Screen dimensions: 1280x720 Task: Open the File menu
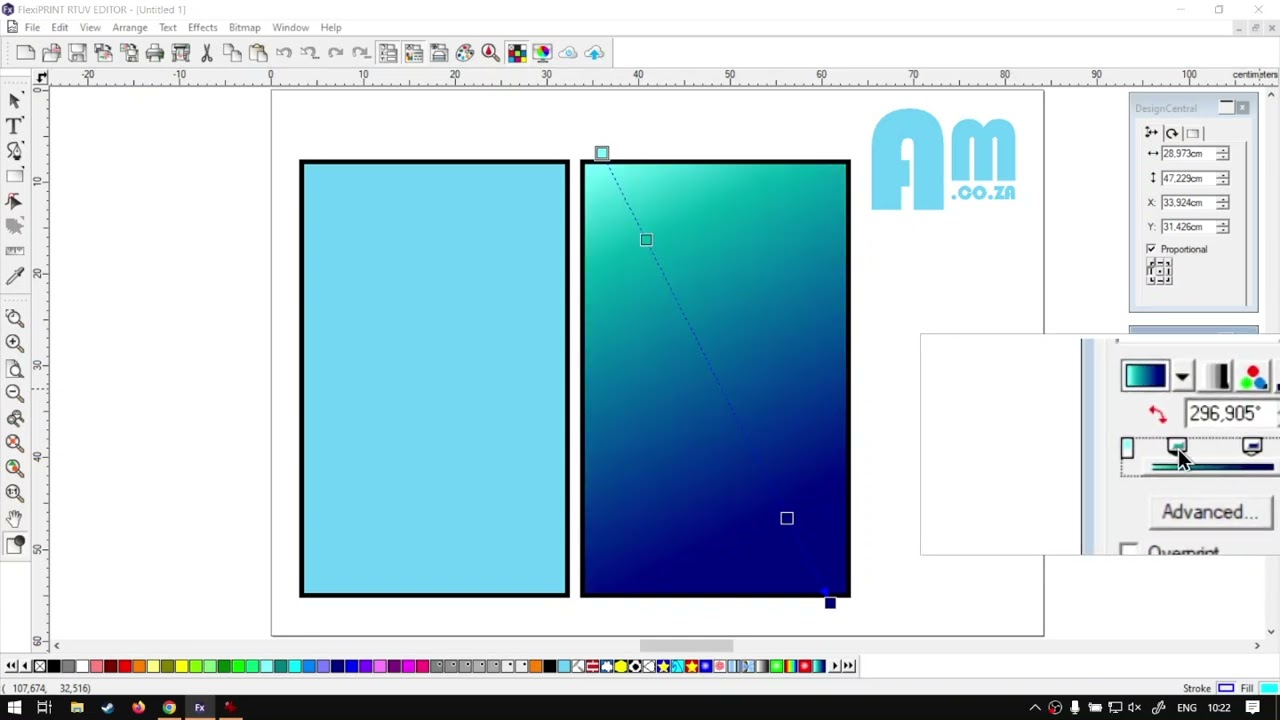[x=32, y=28]
